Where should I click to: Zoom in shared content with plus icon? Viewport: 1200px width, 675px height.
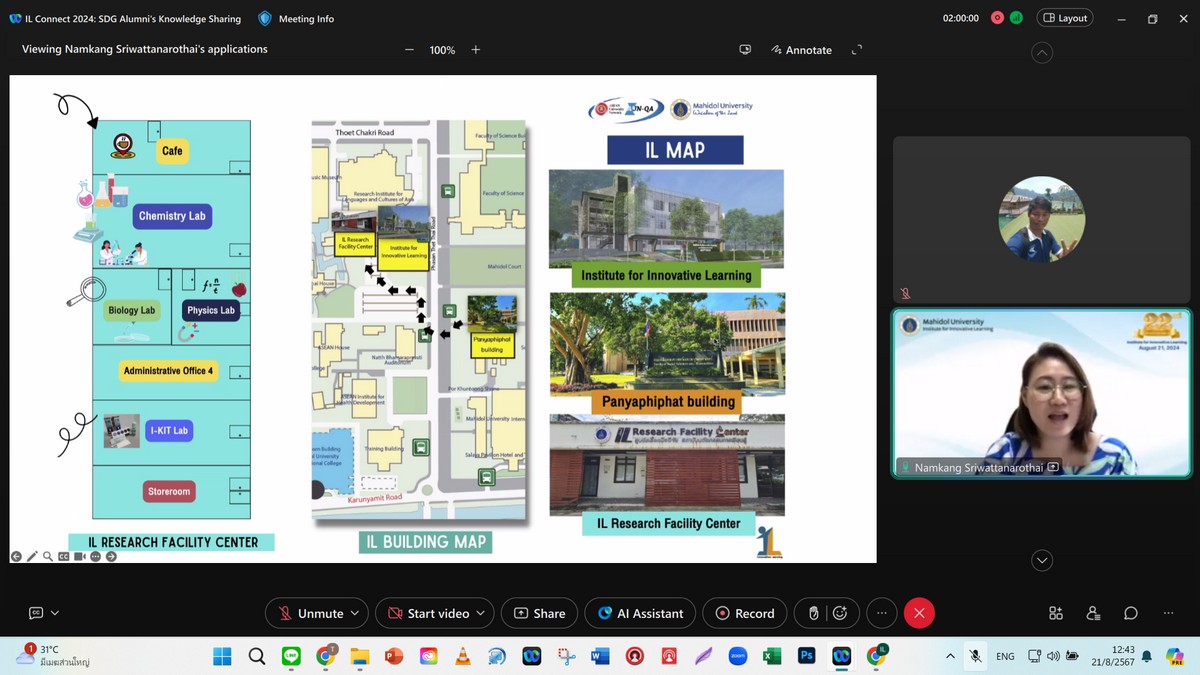(476, 50)
